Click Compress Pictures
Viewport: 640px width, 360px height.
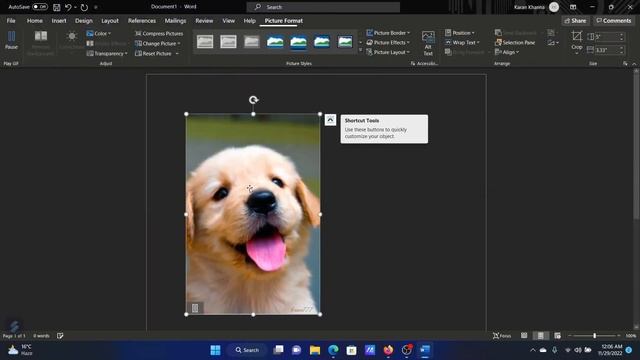[x=159, y=33]
